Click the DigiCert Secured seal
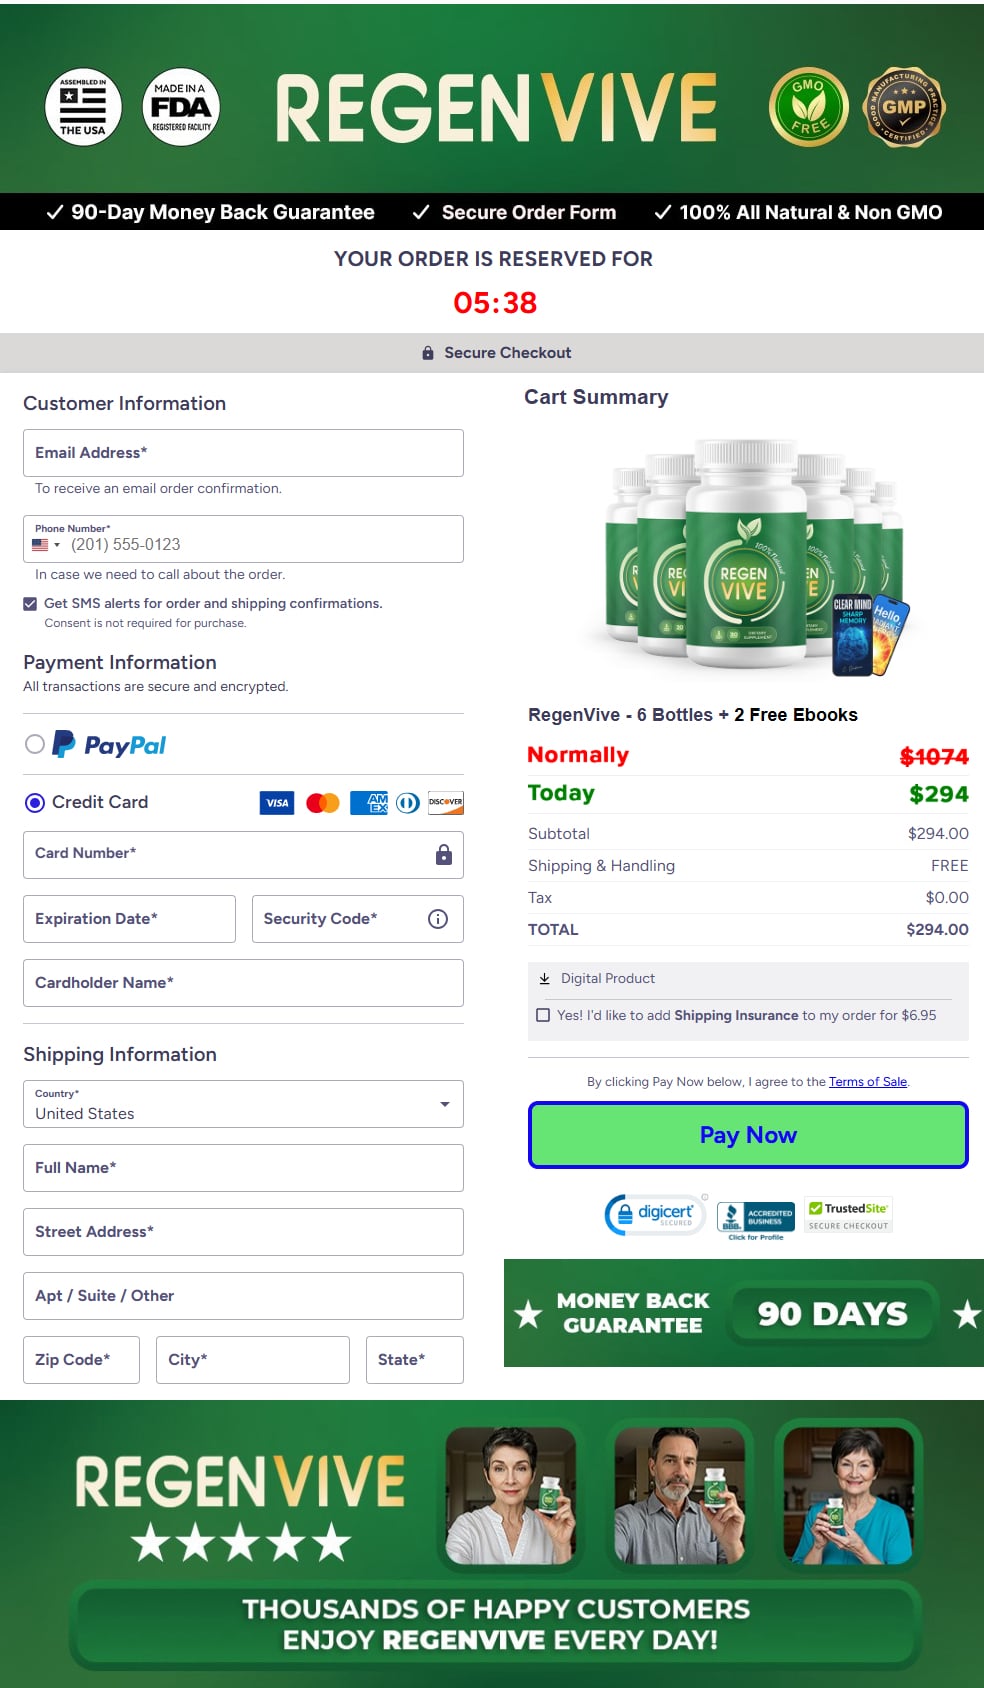The height and width of the screenshot is (1688, 984). [x=654, y=1213]
